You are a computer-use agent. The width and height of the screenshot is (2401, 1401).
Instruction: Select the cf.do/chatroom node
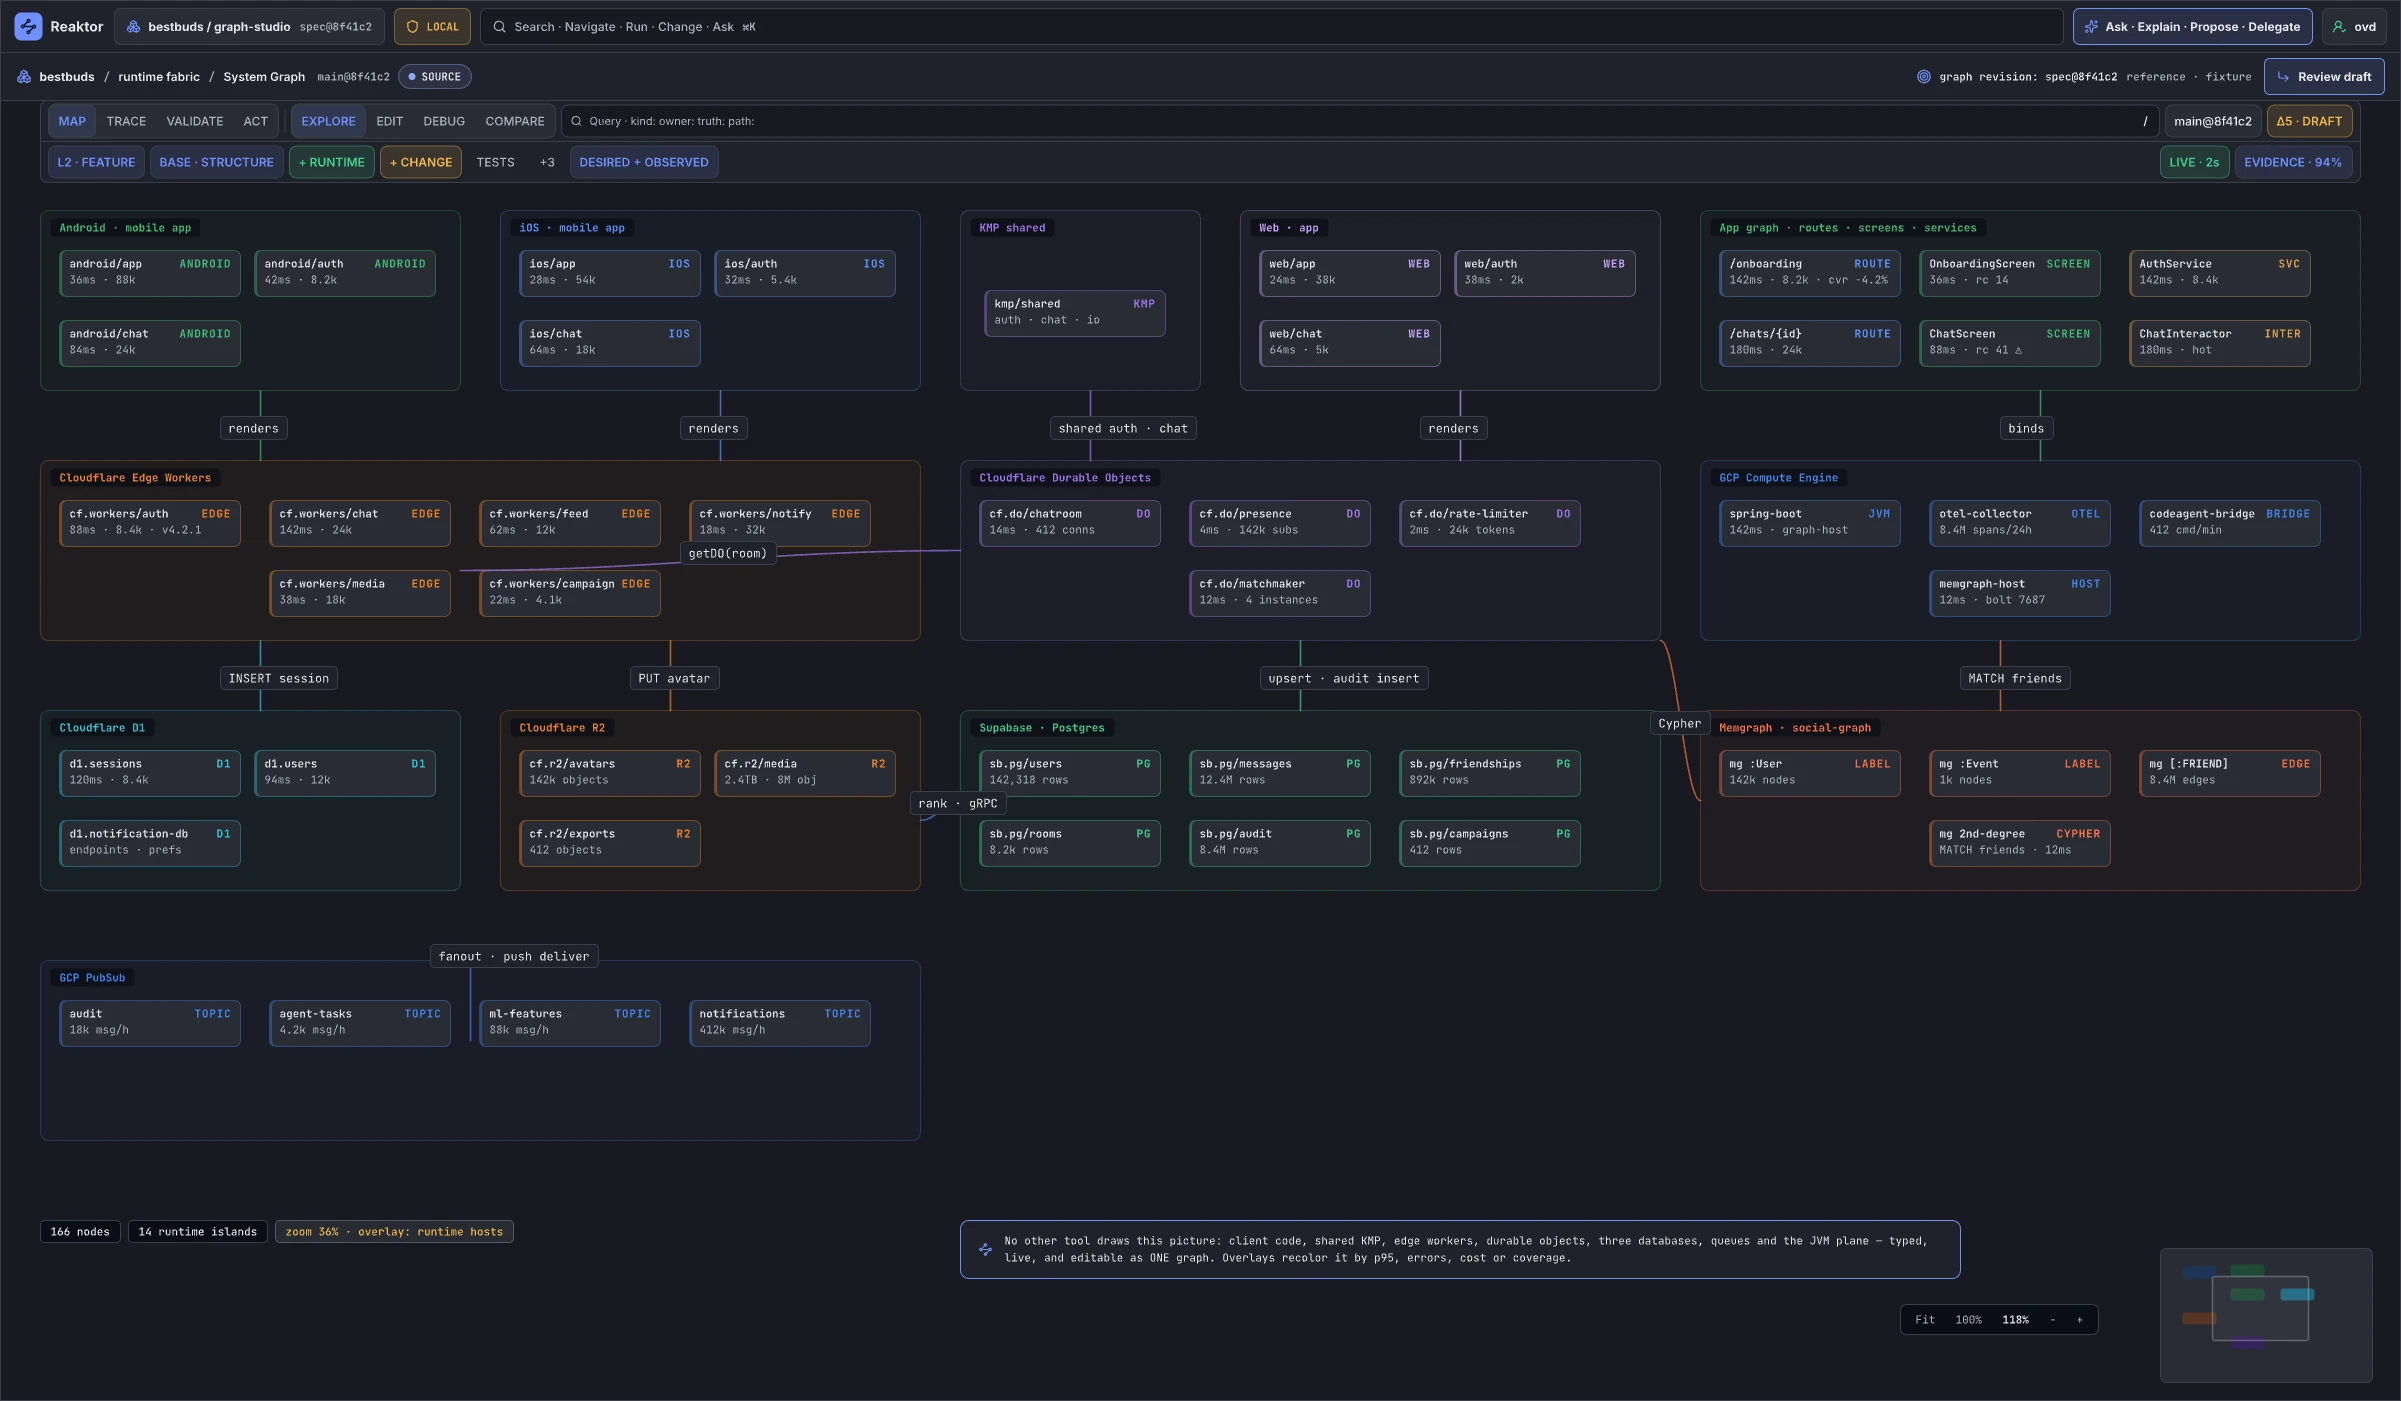click(x=1070, y=522)
